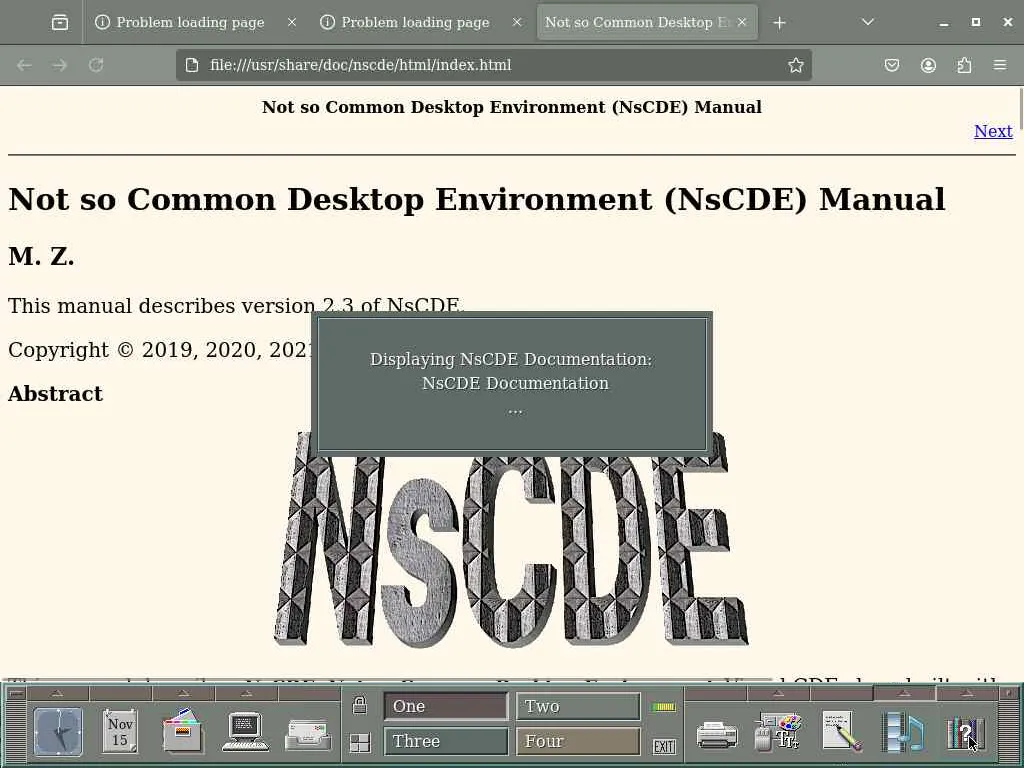
Task: Switch to workspace Four
Action: [578, 741]
